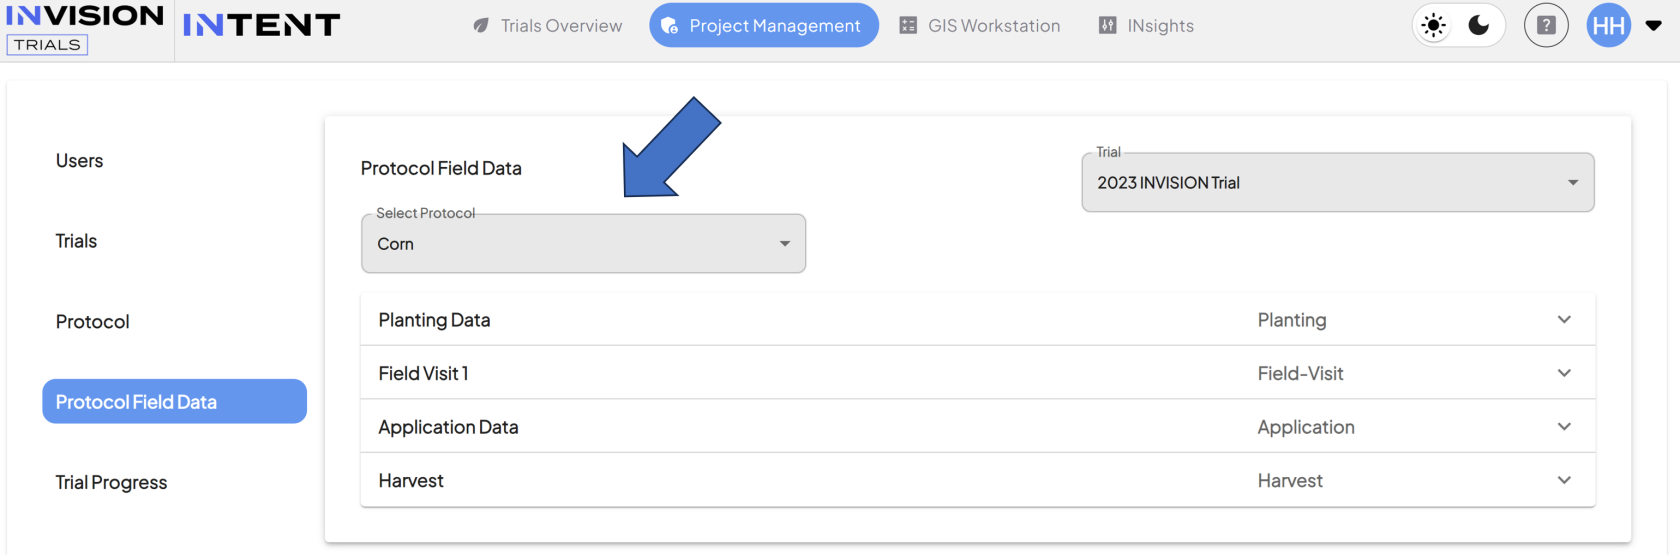Open Users in the sidebar
Image resolution: width=1680 pixels, height=560 pixels.
point(80,161)
